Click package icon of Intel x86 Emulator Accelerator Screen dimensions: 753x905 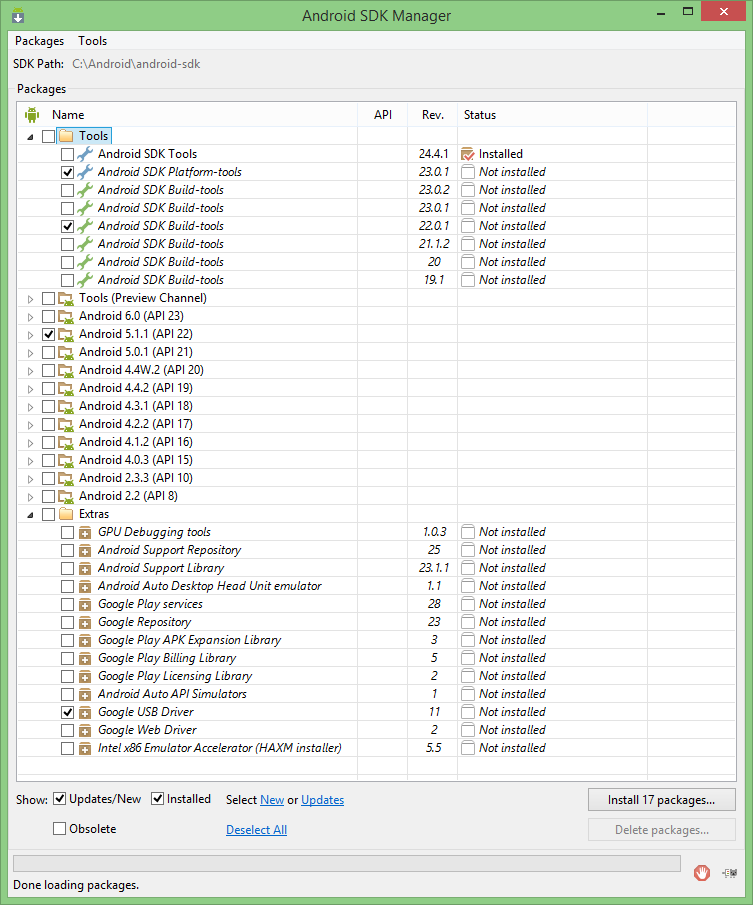tap(85, 749)
